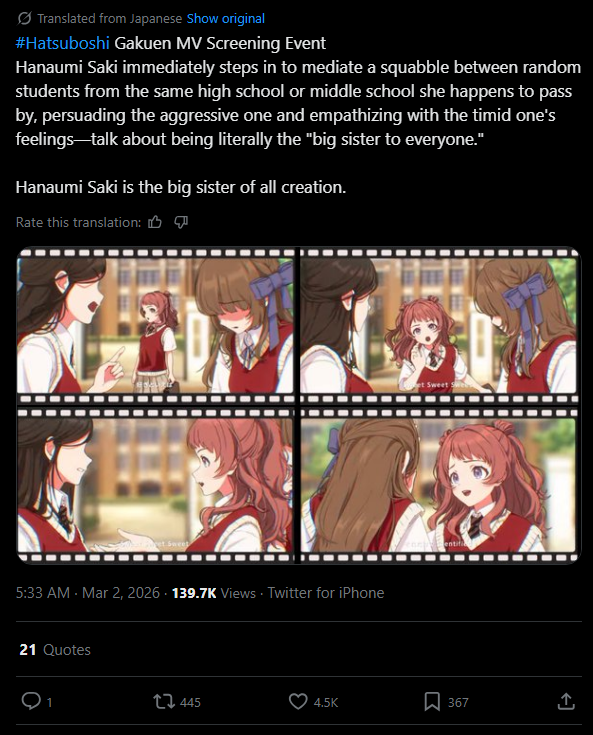Open the tweet timestamp 5:33 AM Mar 2, 2026
The width and height of the screenshot is (593, 735).
pyautogui.click(x=88, y=592)
